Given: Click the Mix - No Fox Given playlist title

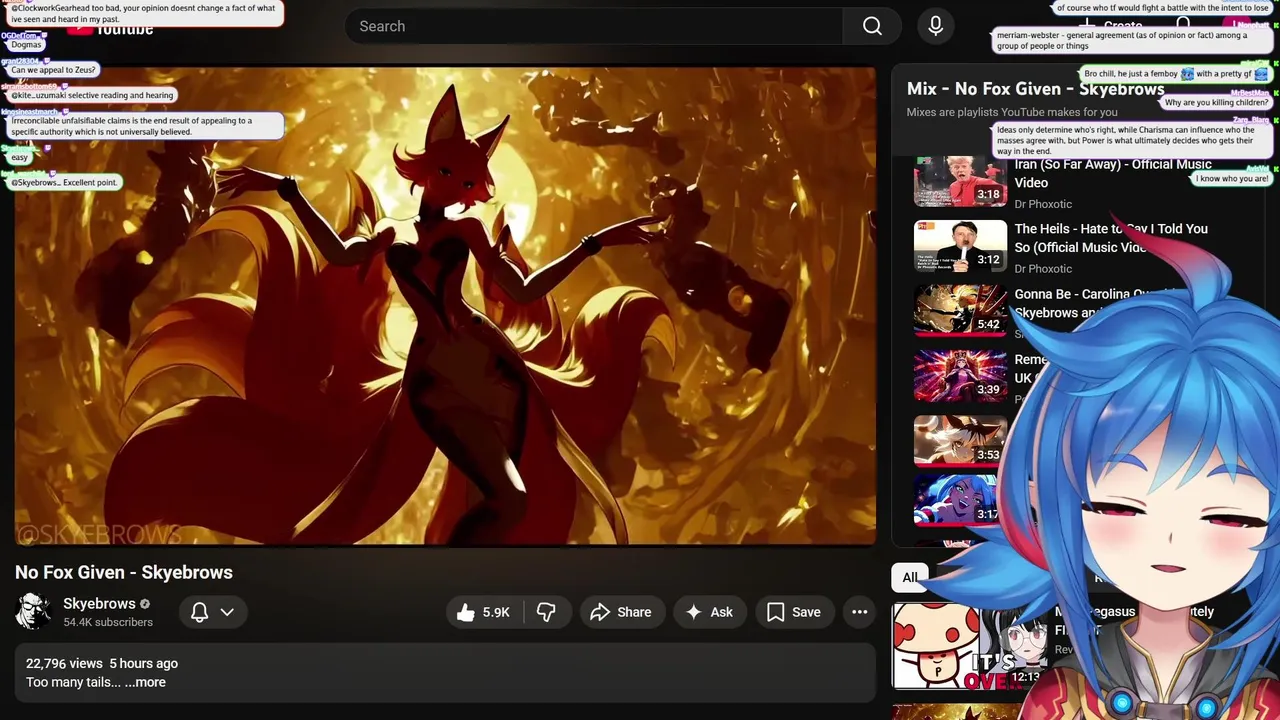Looking at the screenshot, I should tap(1035, 89).
